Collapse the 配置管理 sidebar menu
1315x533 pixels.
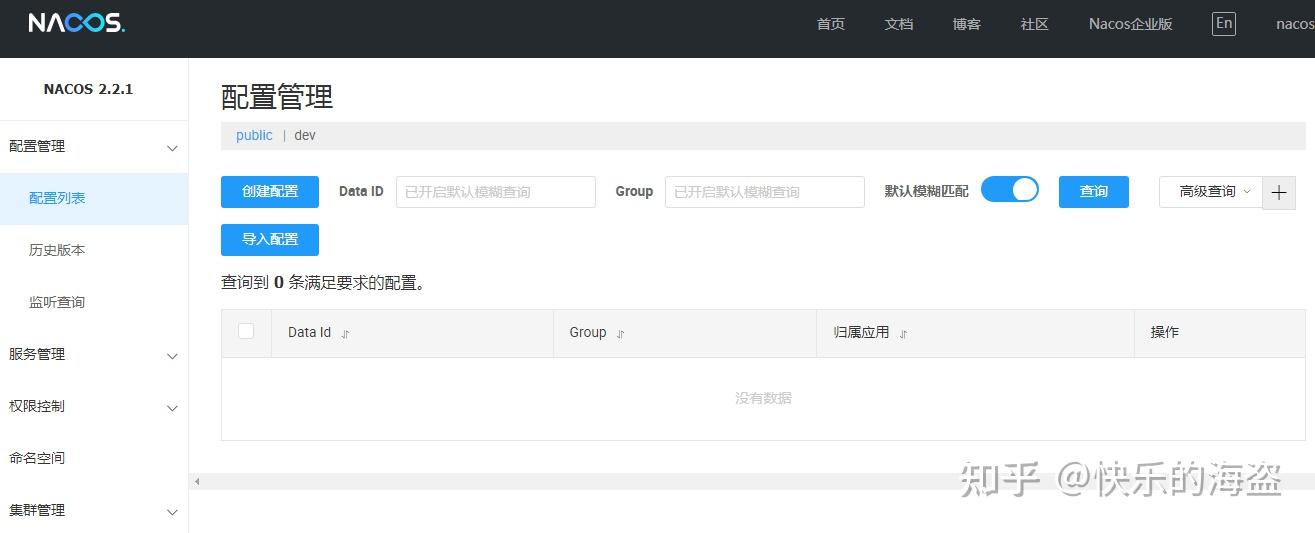click(94, 147)
